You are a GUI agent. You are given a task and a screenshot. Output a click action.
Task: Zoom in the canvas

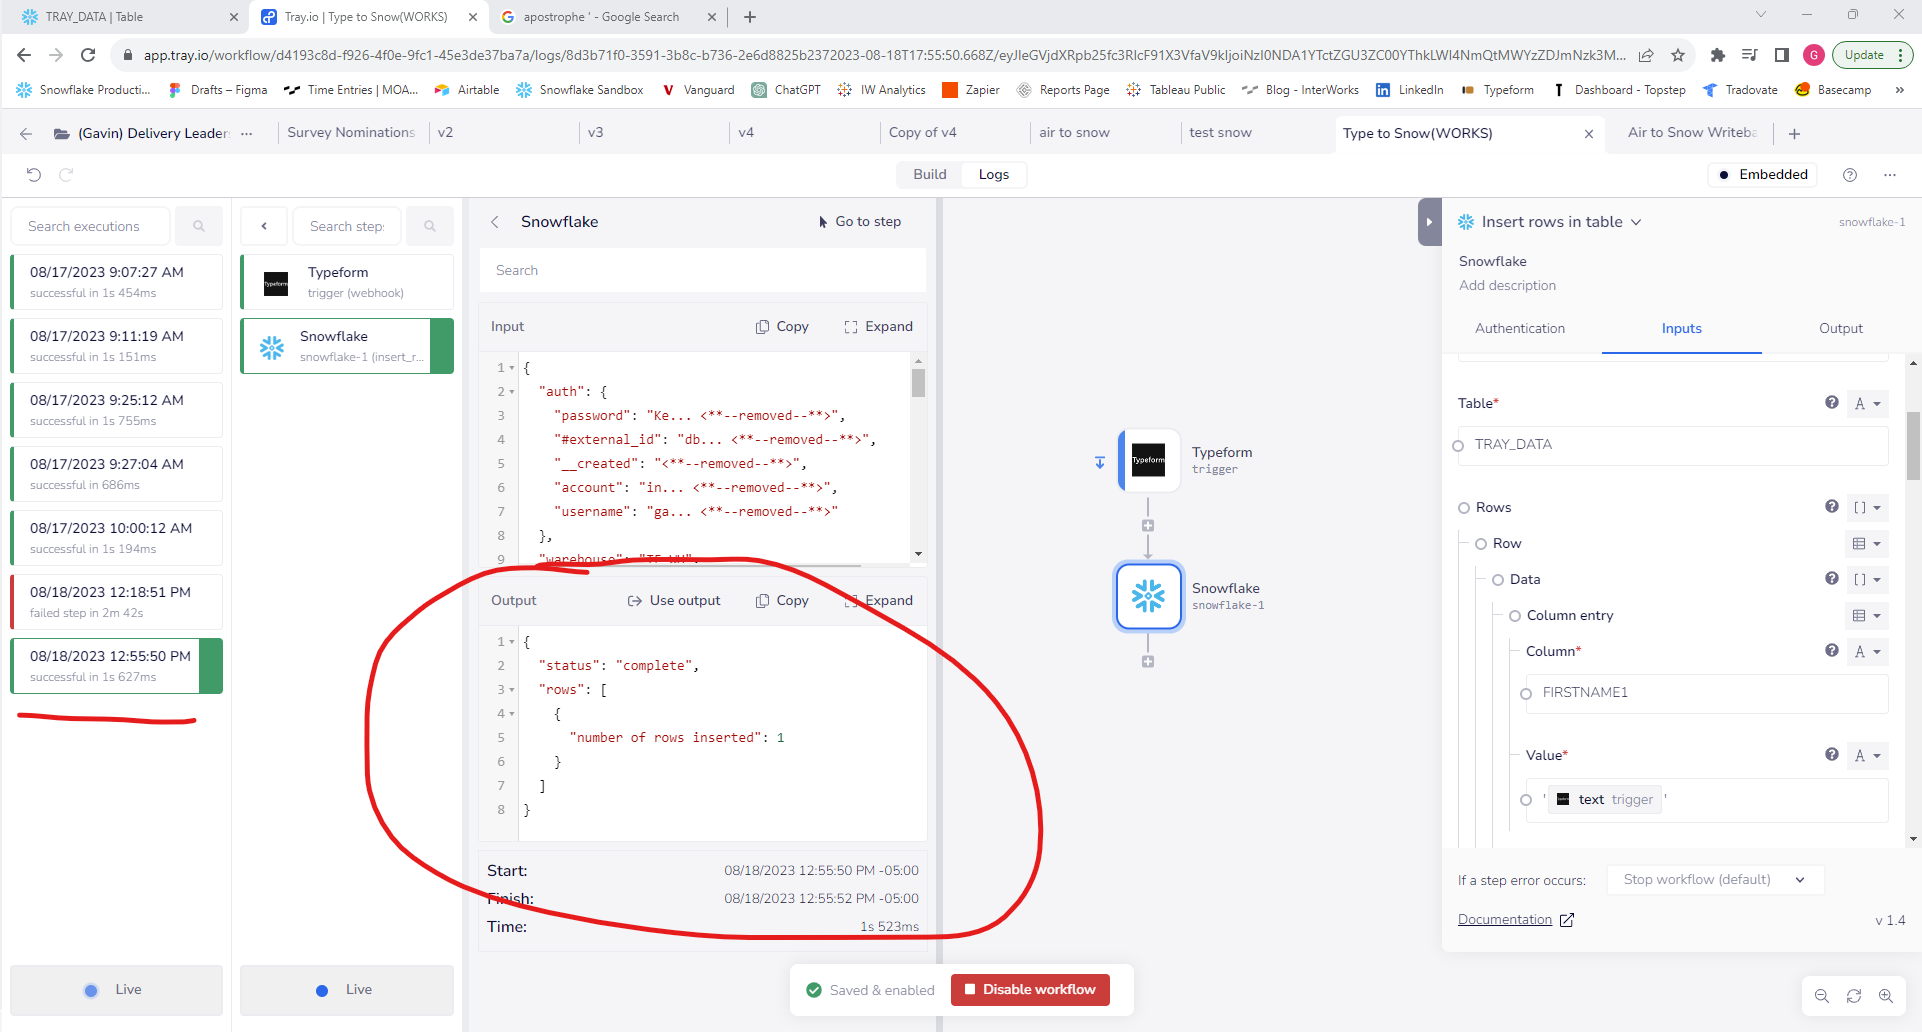coord(1886,996)
